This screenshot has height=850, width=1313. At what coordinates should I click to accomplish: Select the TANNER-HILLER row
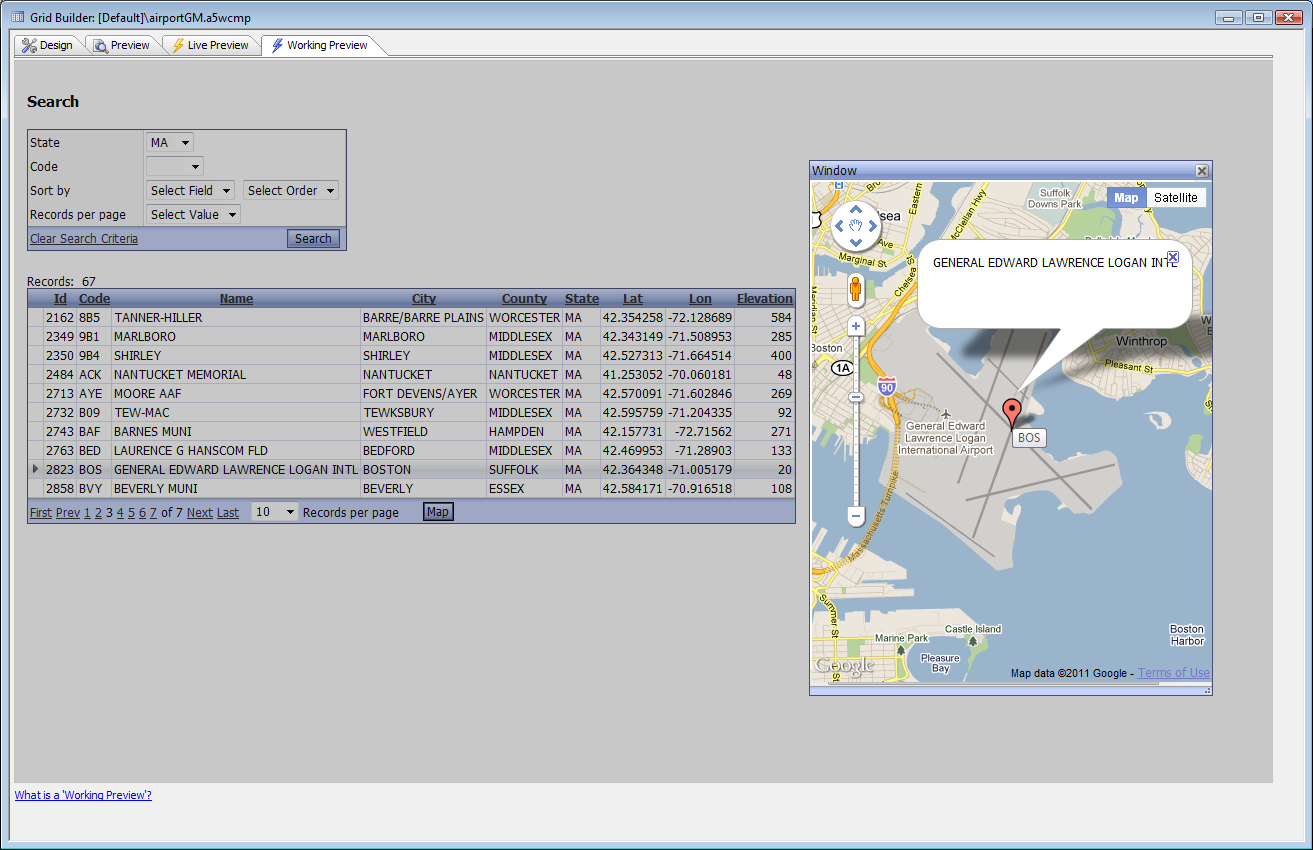pos(412,318)
